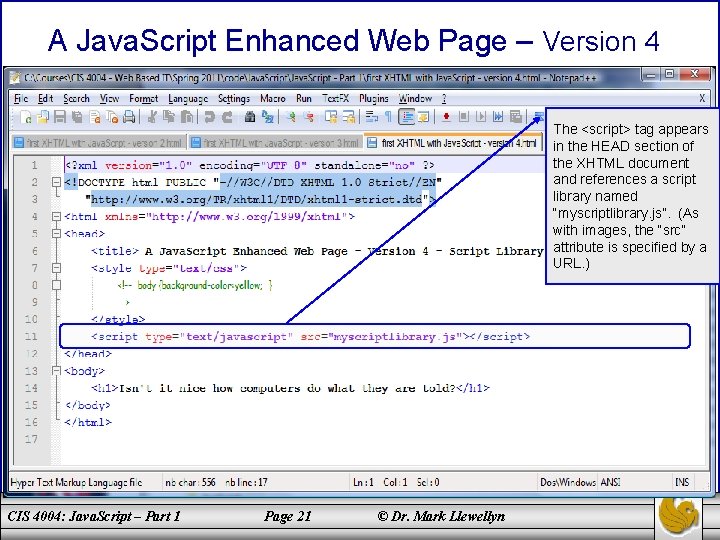Click line number 11 in the margin
Viewport: 720px width, 540px height.
click(31, 336)
